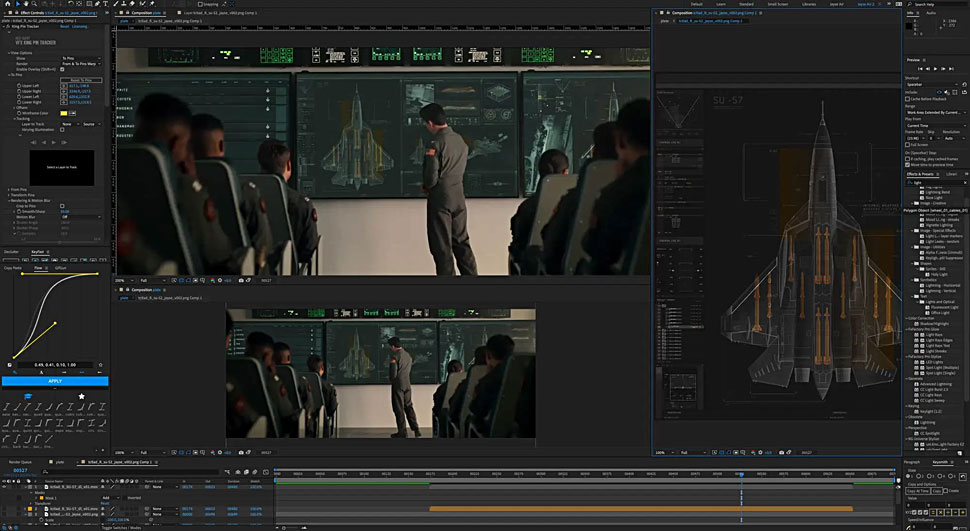
Task: Toggle the Varying Illumination checkbox
Action: [x=62, y=129]
